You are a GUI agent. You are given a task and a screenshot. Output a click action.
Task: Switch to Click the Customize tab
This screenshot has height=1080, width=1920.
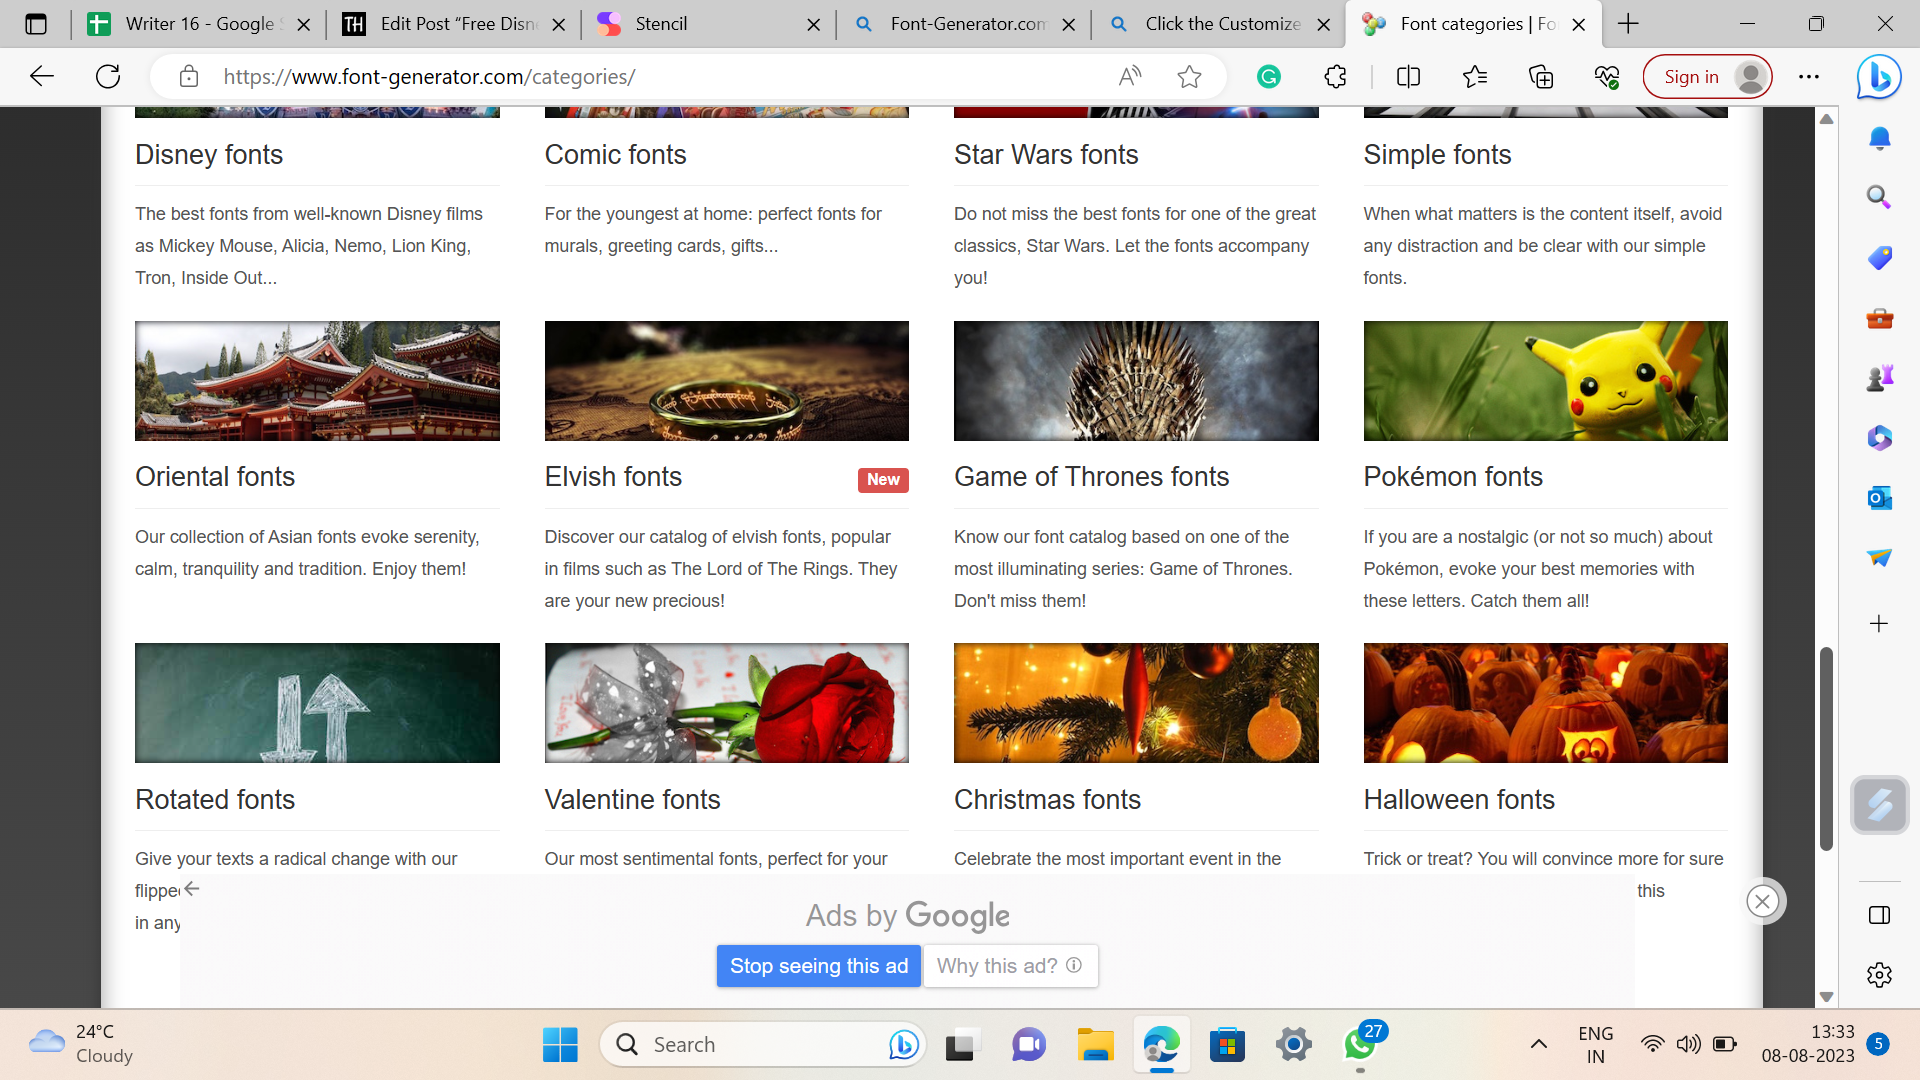[x=1219, y=24]
